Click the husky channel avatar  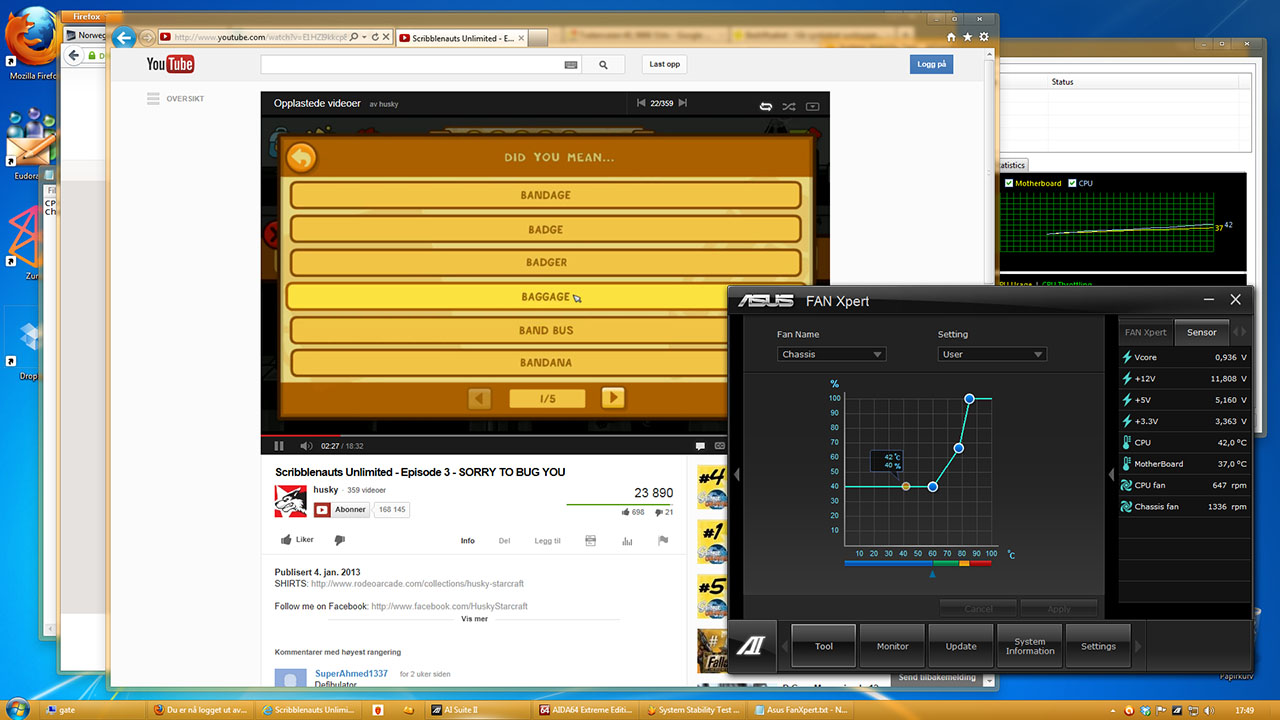(291, 501)
